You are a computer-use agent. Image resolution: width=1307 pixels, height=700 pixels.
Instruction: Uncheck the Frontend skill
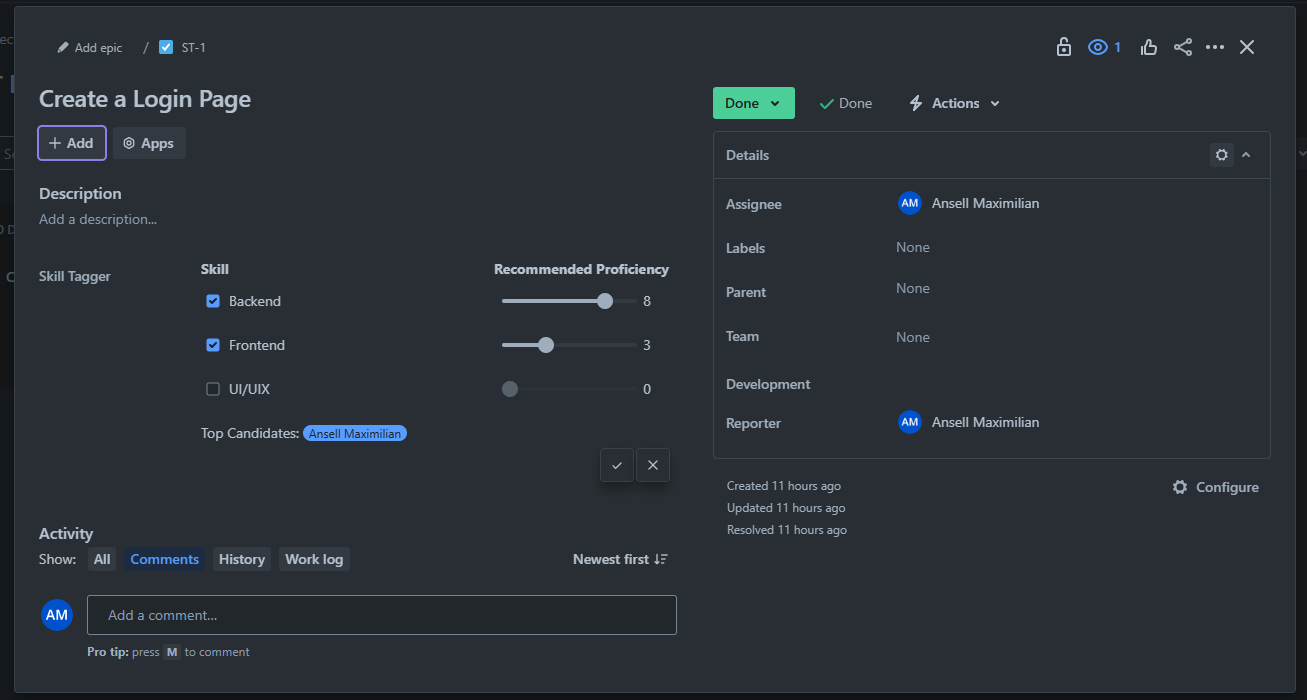pos(212,344)
